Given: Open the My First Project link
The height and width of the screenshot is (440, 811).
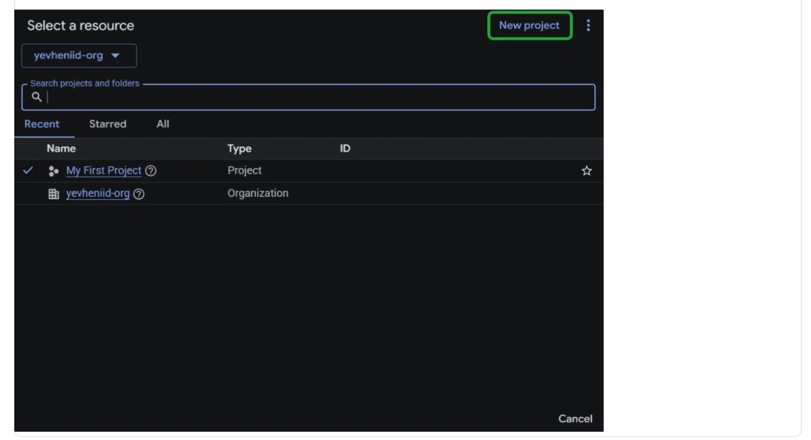Looking at the screenshot, I should coord(103,171).
